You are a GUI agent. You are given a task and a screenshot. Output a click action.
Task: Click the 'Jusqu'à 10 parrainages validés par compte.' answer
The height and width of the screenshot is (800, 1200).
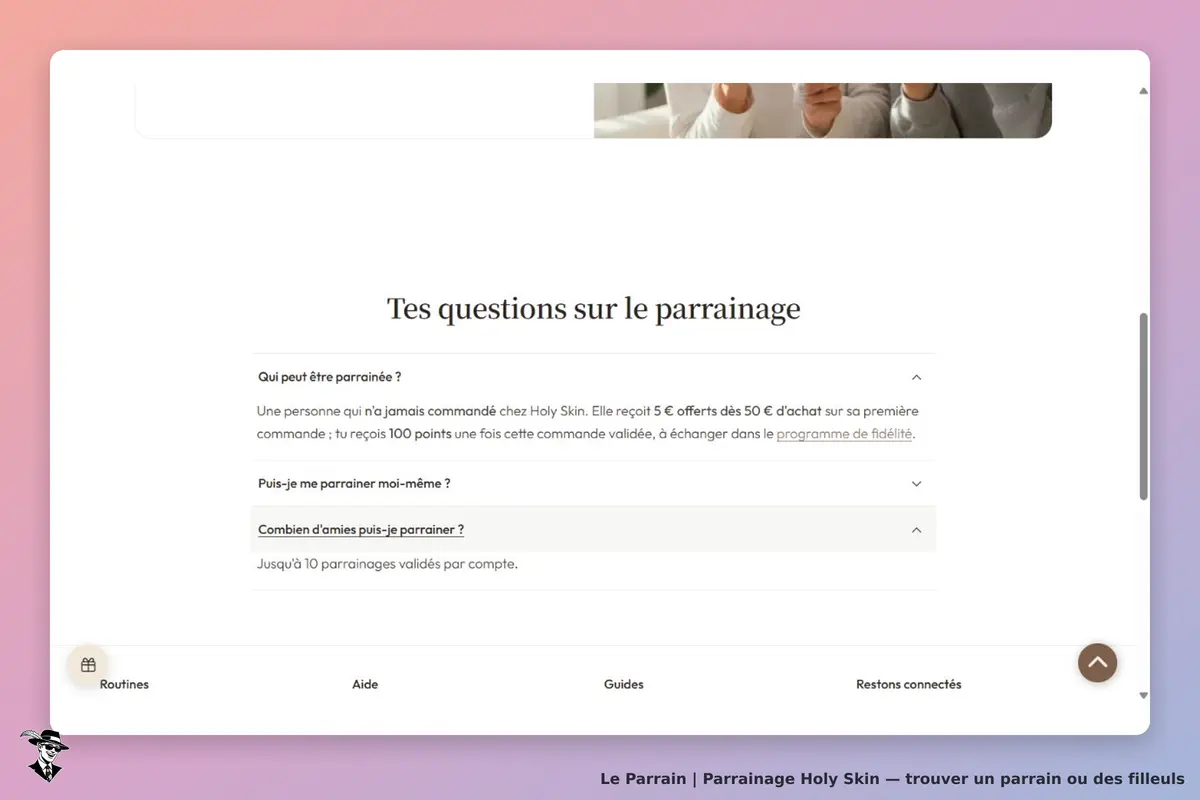pos(387,564)
